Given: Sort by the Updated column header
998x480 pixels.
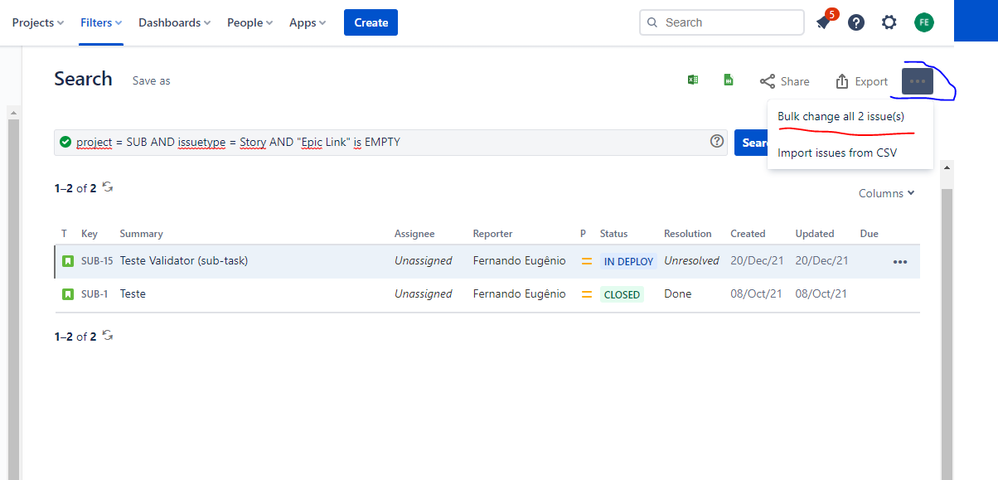Looking at the screenshot, I should 815,234.
